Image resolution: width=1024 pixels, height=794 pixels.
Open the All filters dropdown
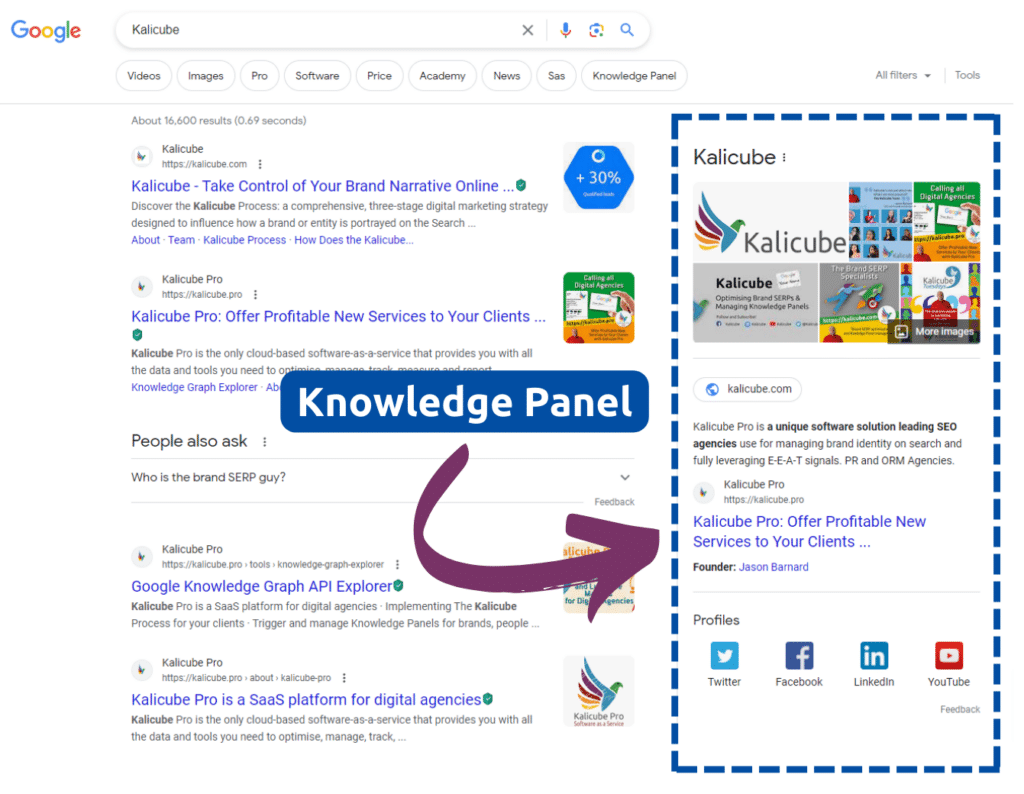point(903,75)
